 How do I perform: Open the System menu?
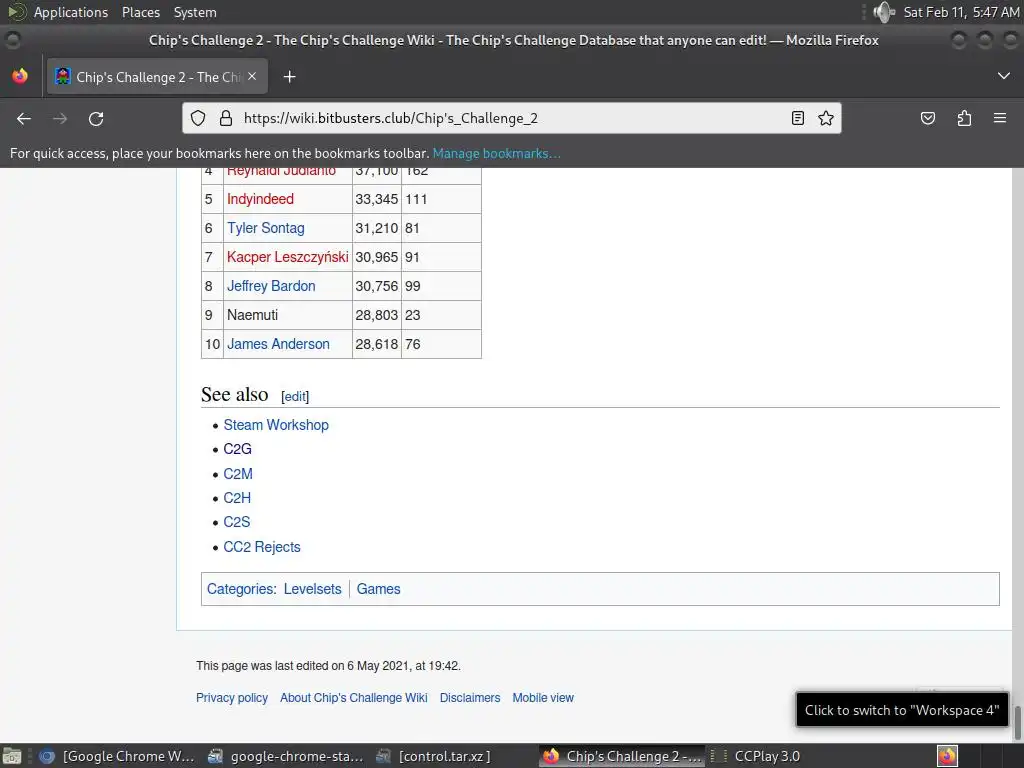coord(195,12)
